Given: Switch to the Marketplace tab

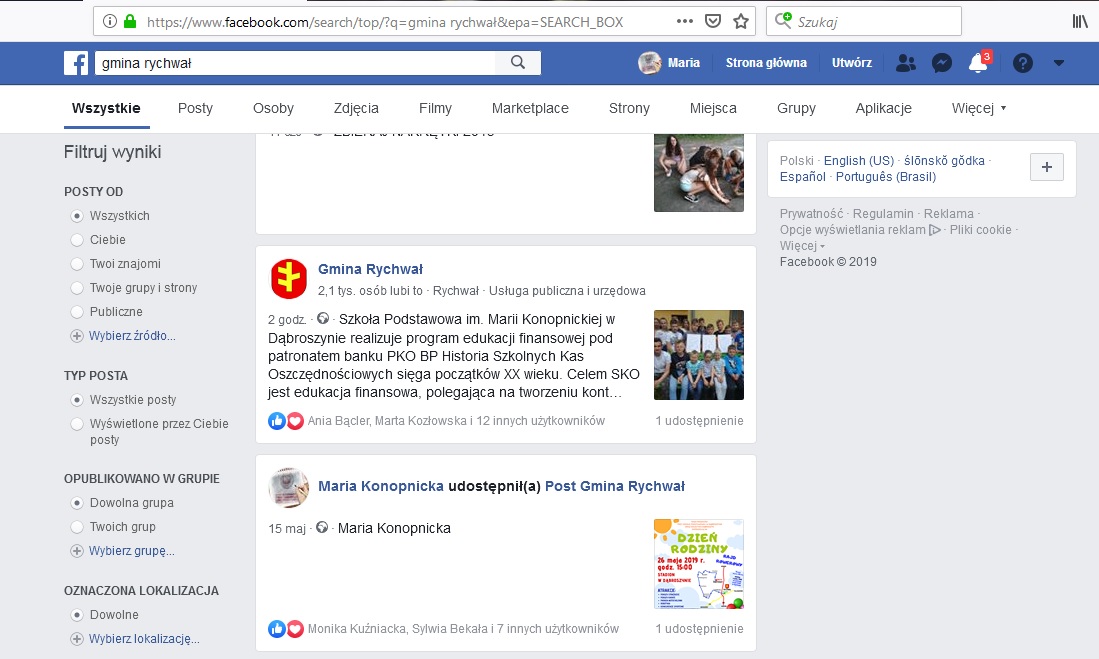Looking at the screenshot, I should coord(530,108).
